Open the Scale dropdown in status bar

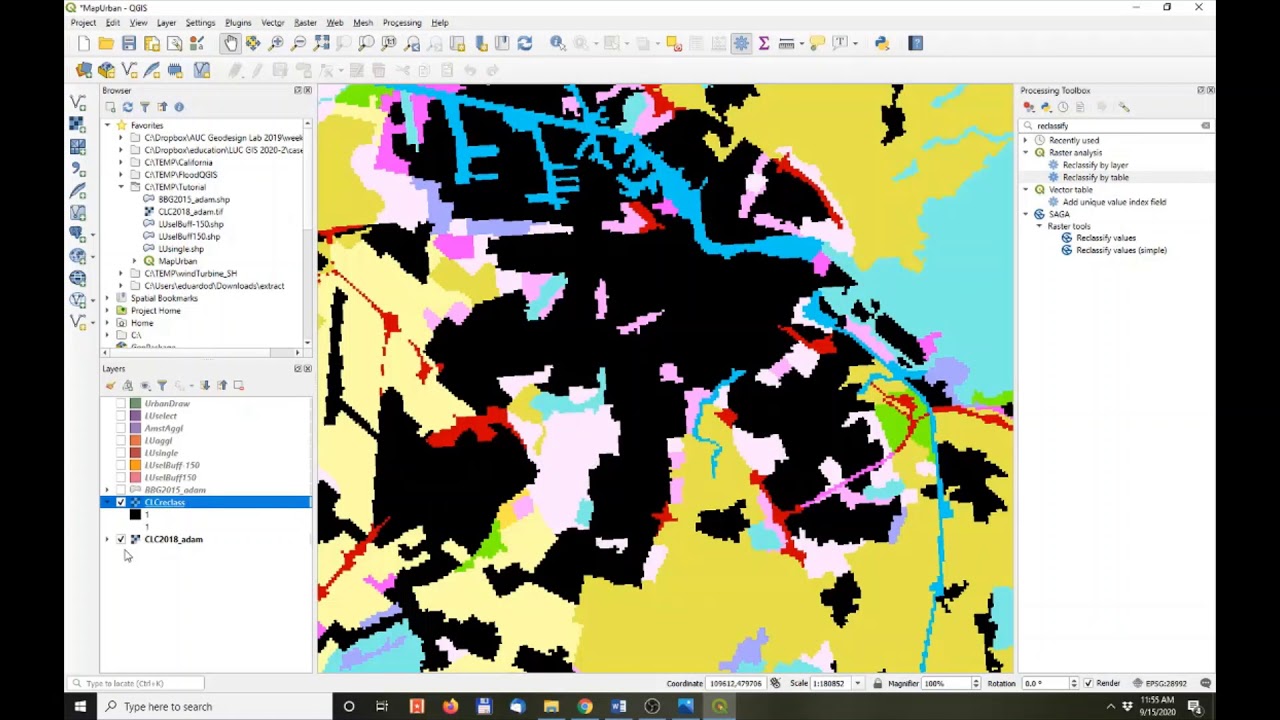tap(857, 683)
